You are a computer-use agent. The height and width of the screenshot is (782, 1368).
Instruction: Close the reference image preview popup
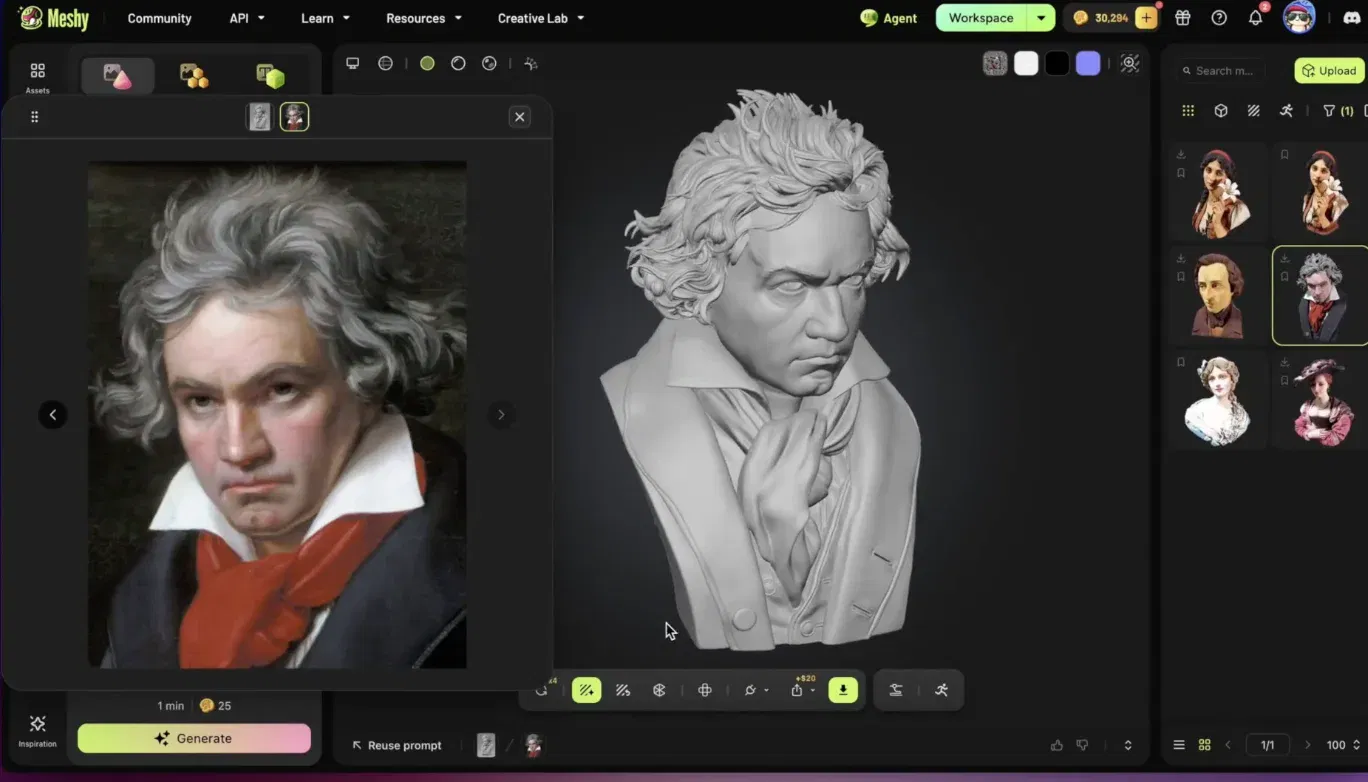coord(520,117)
